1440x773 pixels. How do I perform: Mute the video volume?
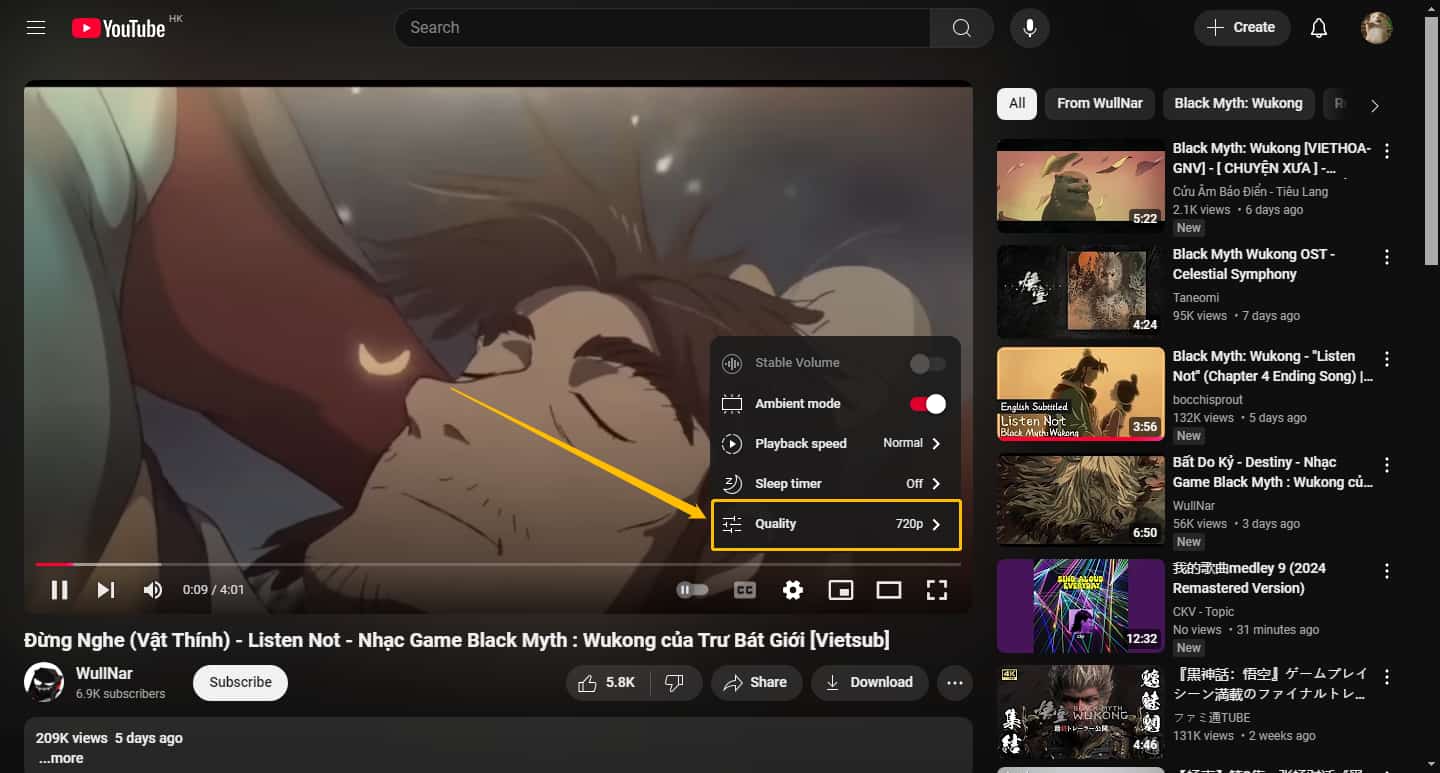pos(153,590)
